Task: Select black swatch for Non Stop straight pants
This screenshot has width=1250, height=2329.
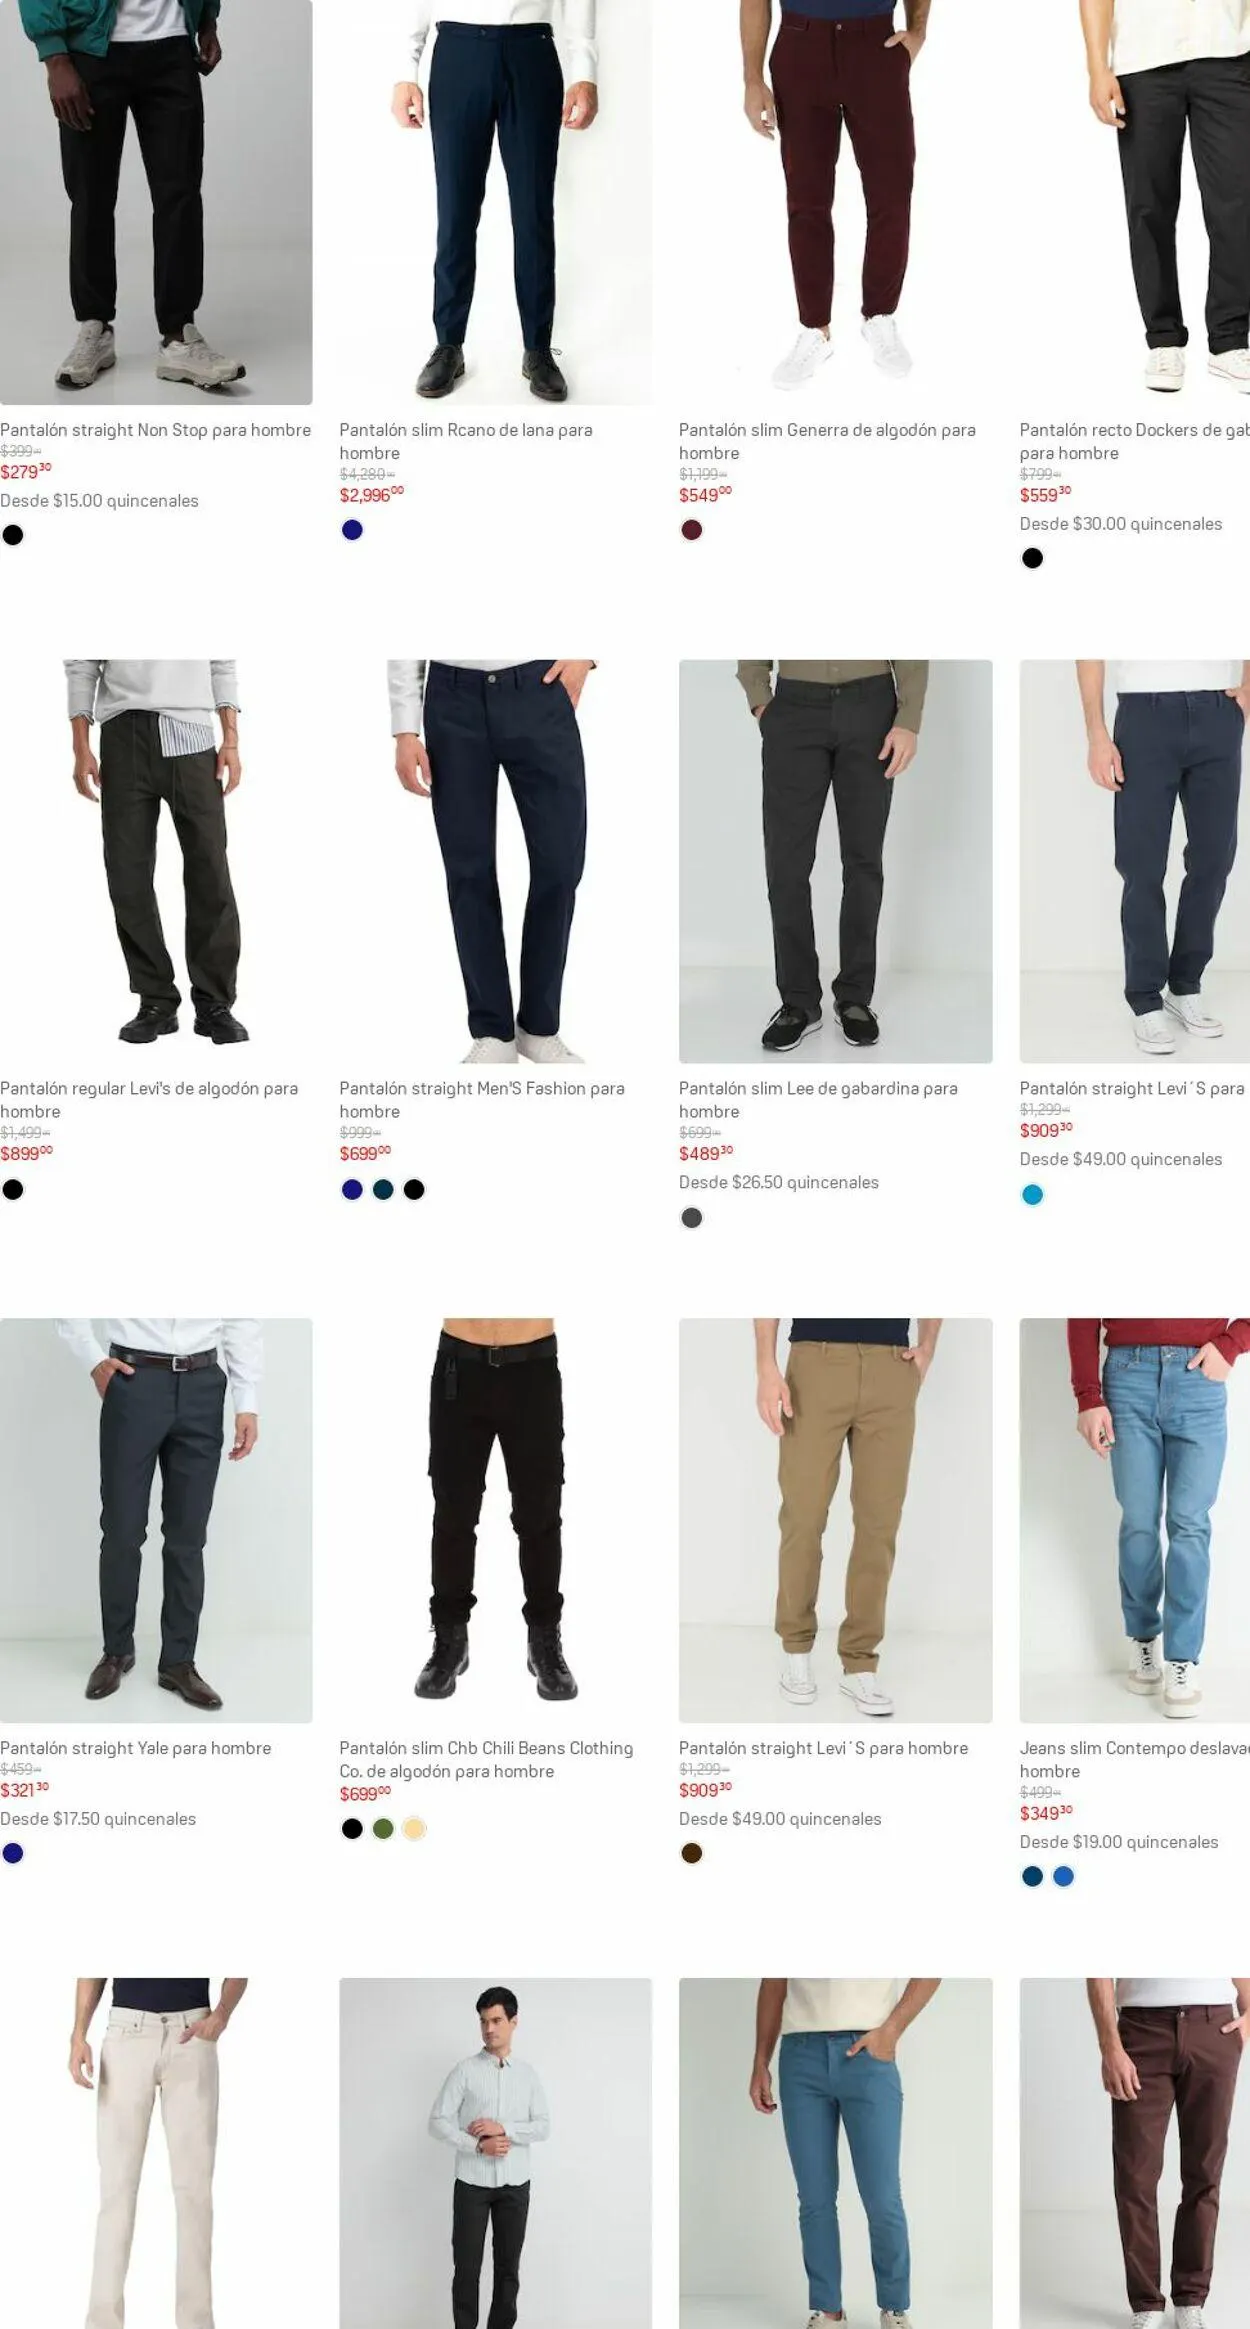Action: point(13,535)
